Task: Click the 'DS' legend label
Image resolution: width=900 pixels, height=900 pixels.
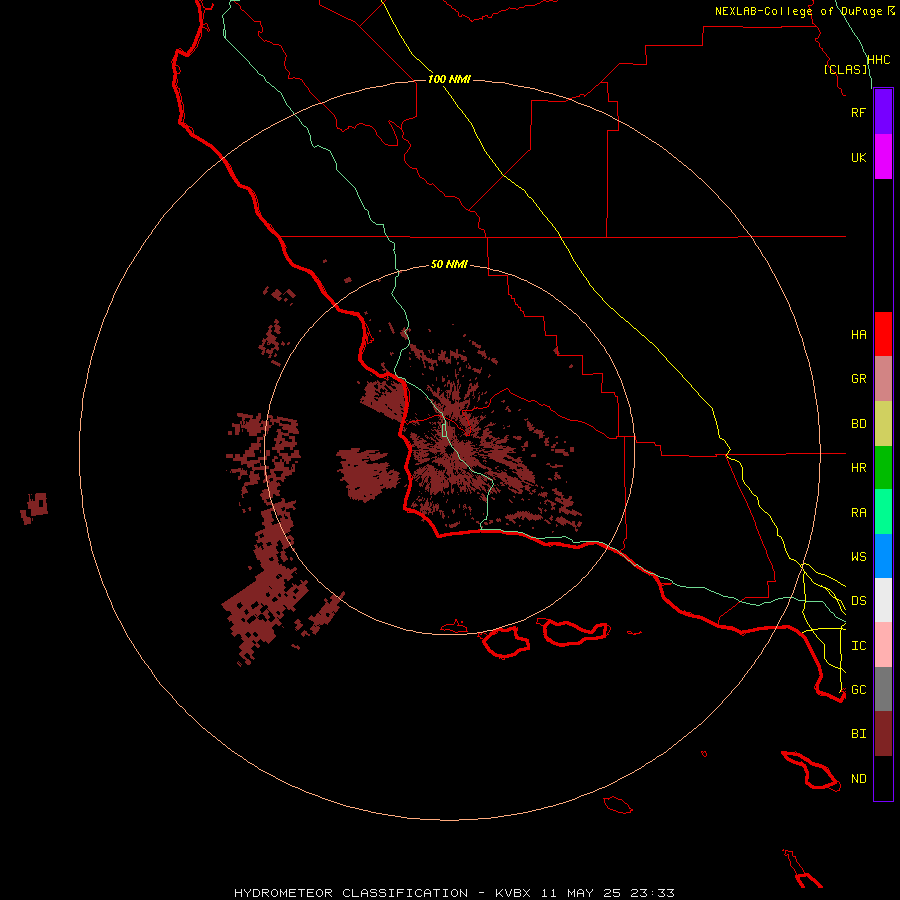Action: 859,601
